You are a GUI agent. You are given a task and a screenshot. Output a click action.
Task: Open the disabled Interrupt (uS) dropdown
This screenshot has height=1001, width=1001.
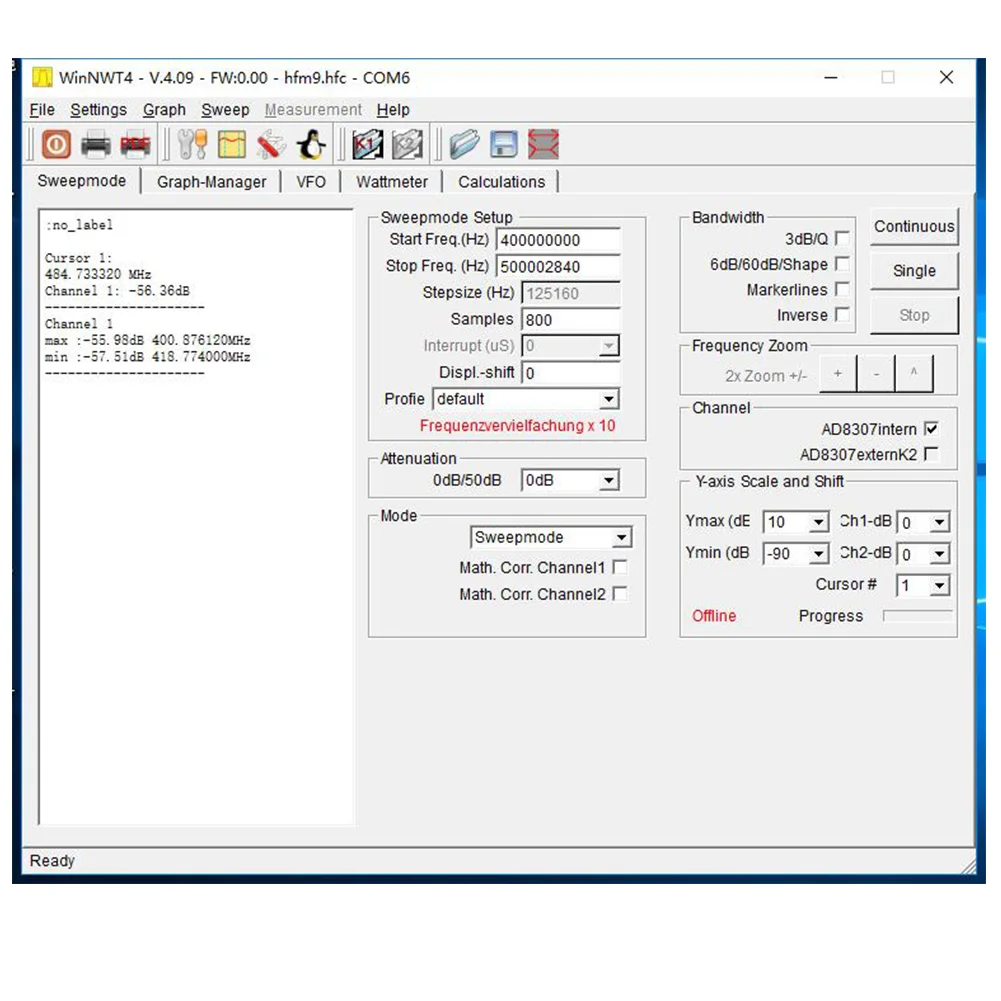pyautogui.click(x=571, y=346)
